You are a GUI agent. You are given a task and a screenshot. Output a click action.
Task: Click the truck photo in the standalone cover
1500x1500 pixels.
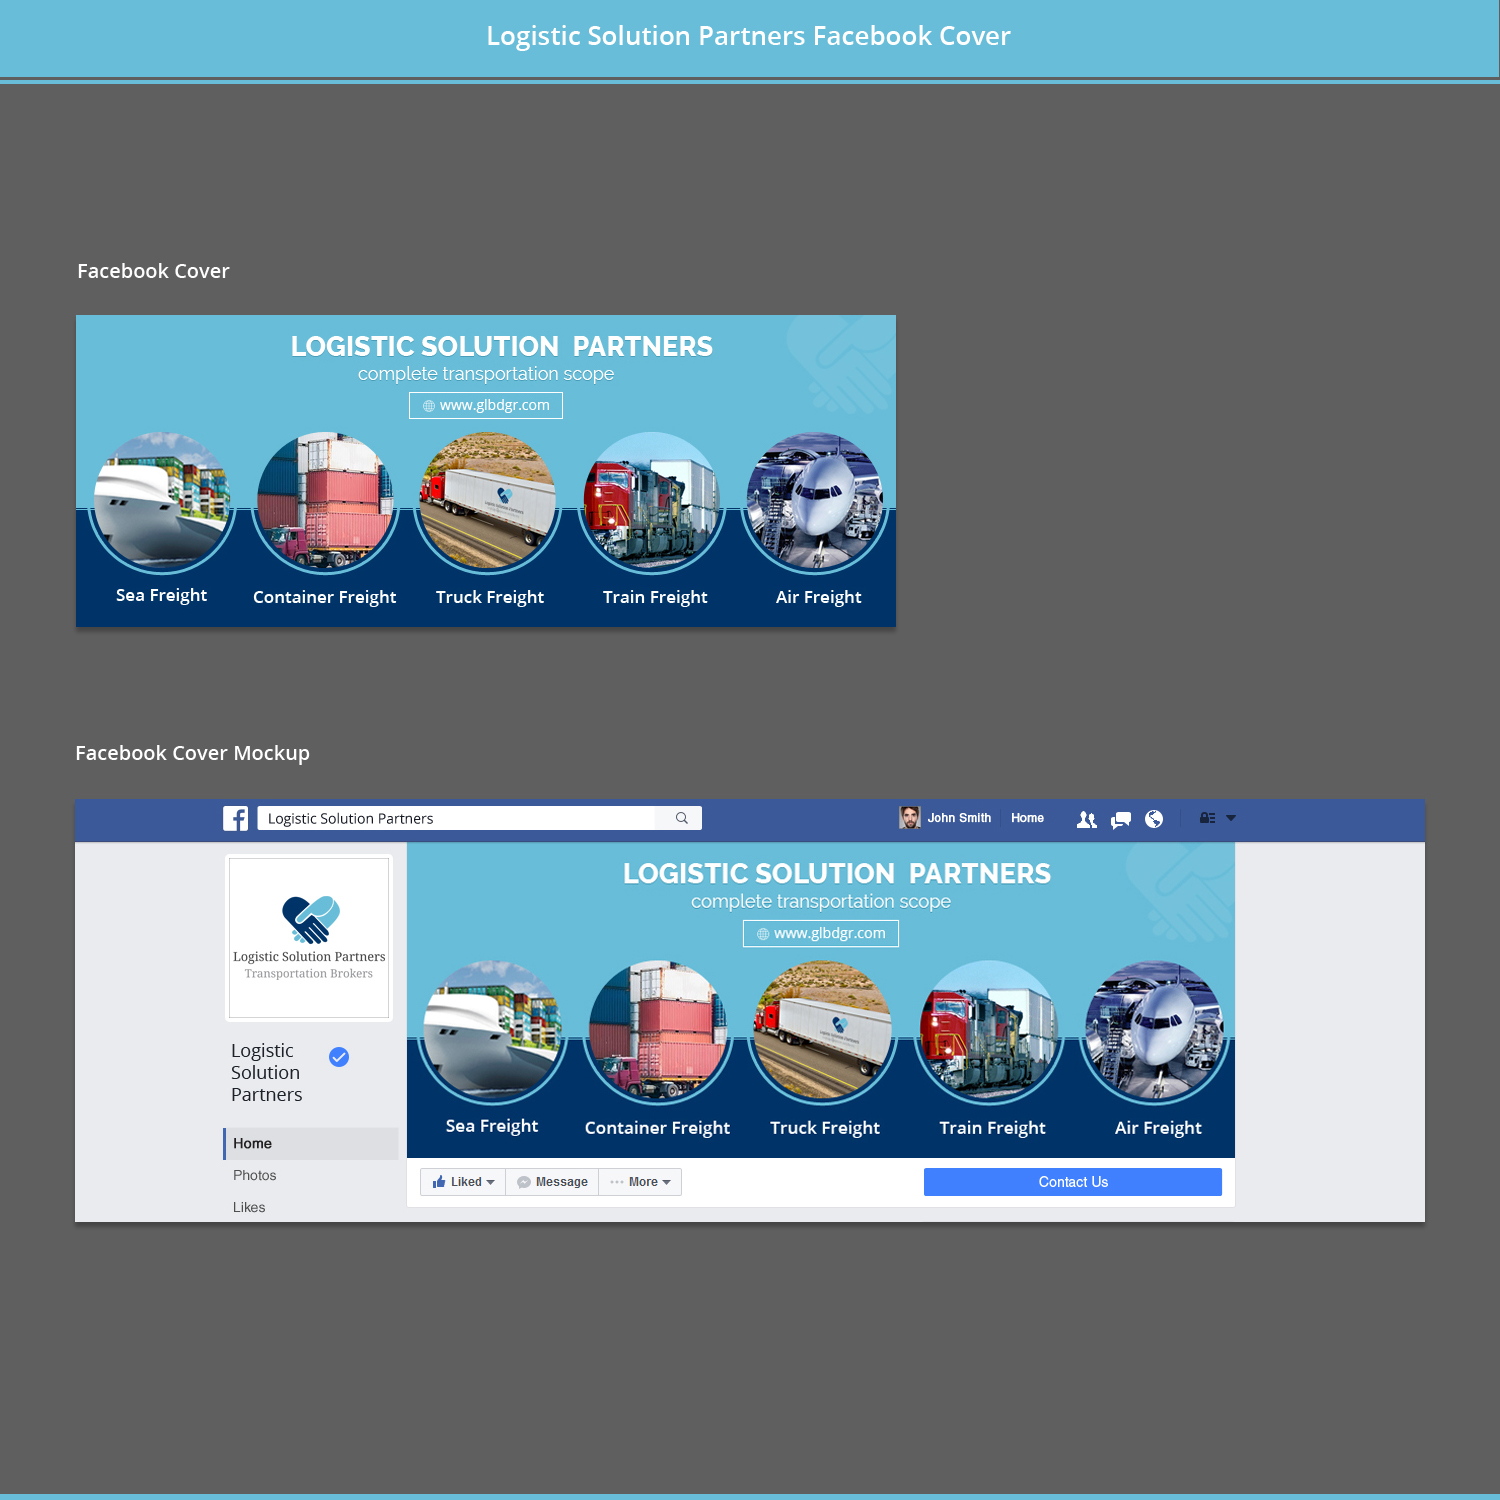[488, 501]
